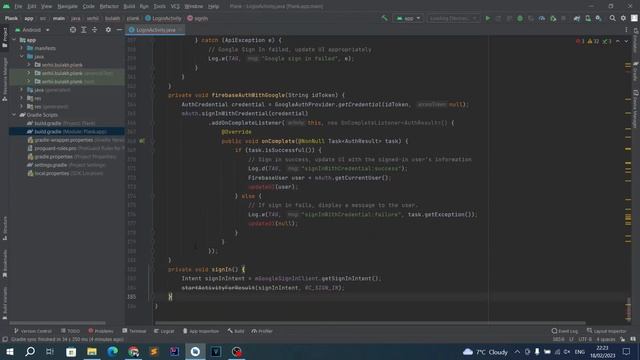
Task: Click the Stop toolbar icon
Action: [x=564, y=18]
